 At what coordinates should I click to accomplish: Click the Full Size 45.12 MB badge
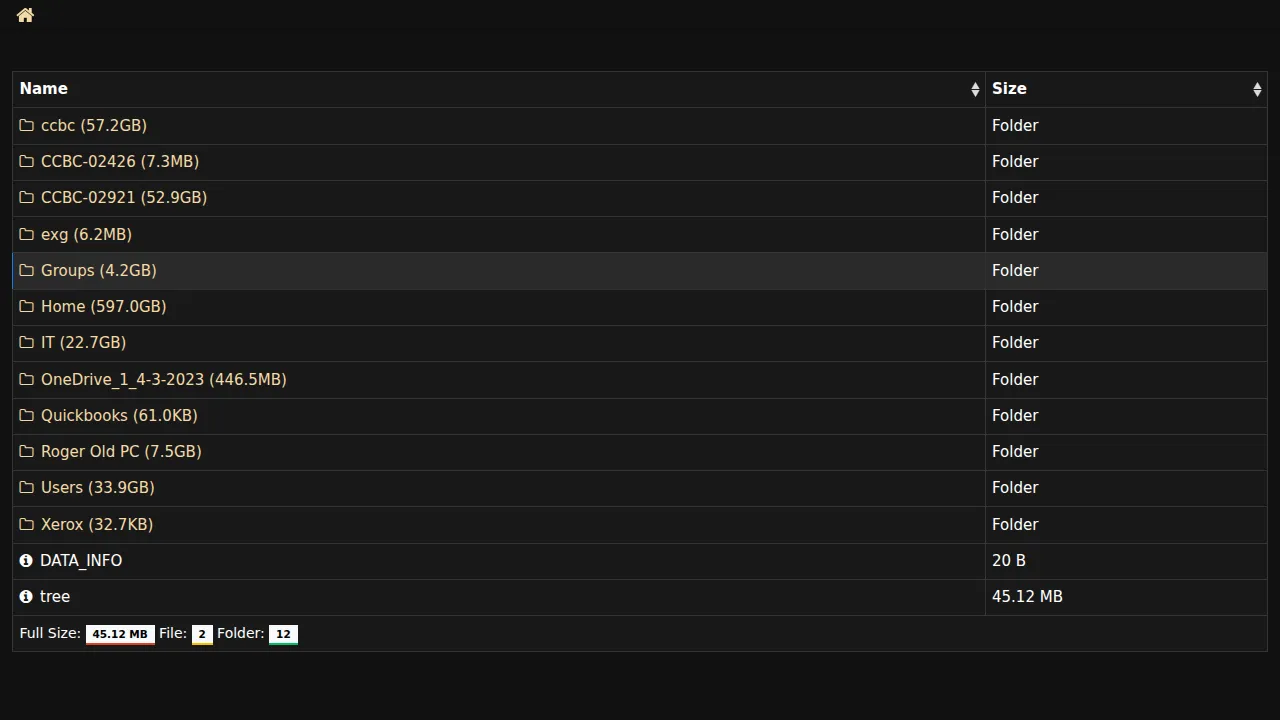(120, 634)
